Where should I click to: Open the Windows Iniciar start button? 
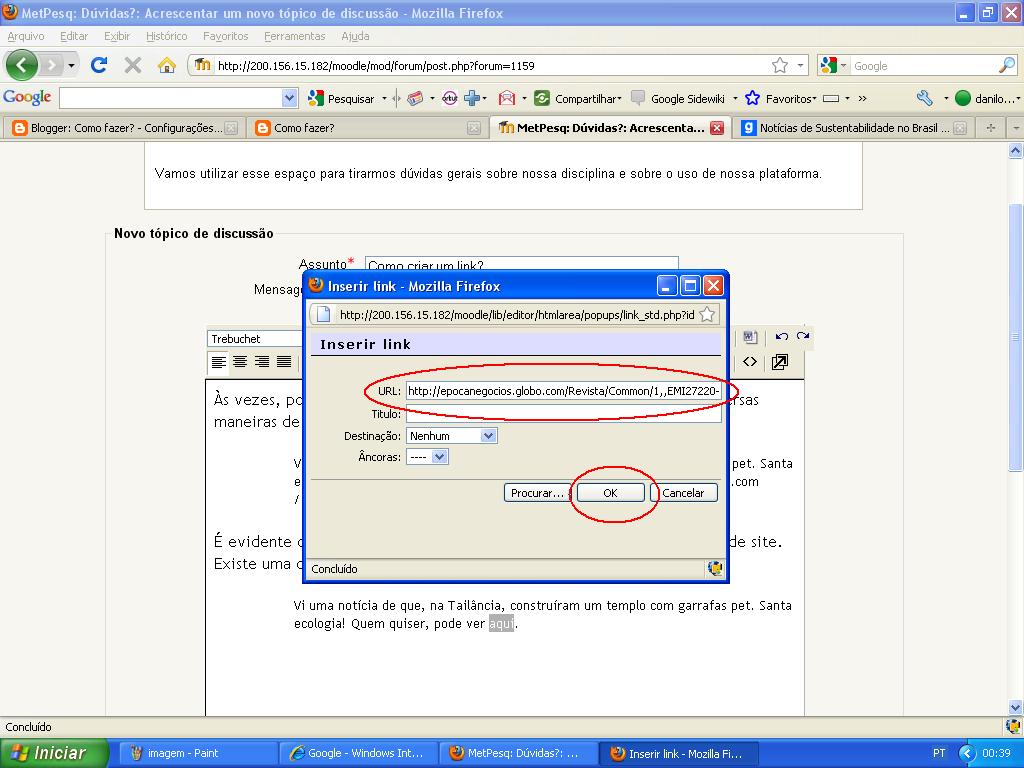(54, 753)
